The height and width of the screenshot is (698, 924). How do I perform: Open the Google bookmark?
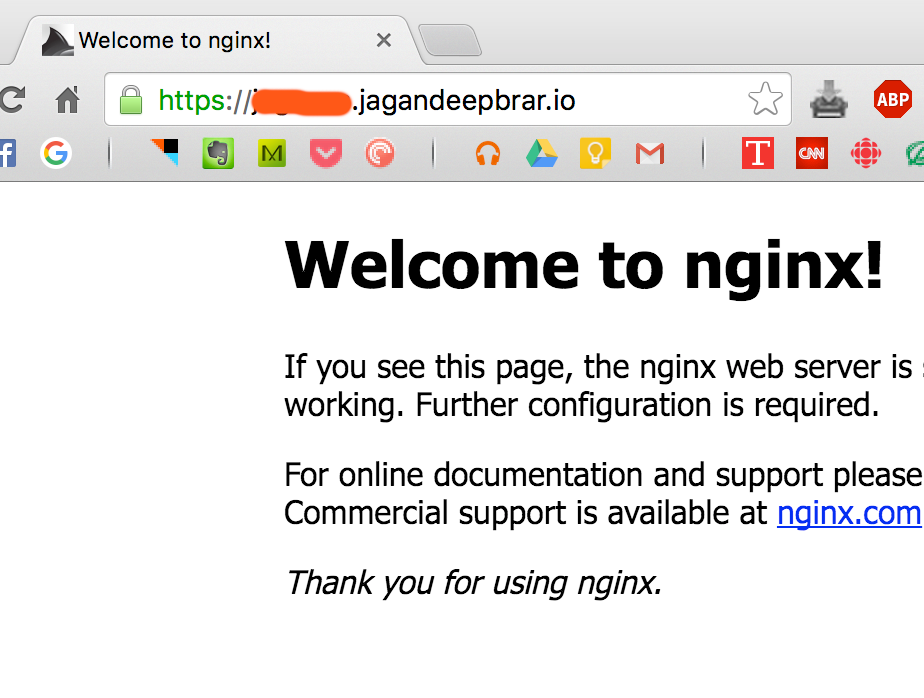click(56, 153)
